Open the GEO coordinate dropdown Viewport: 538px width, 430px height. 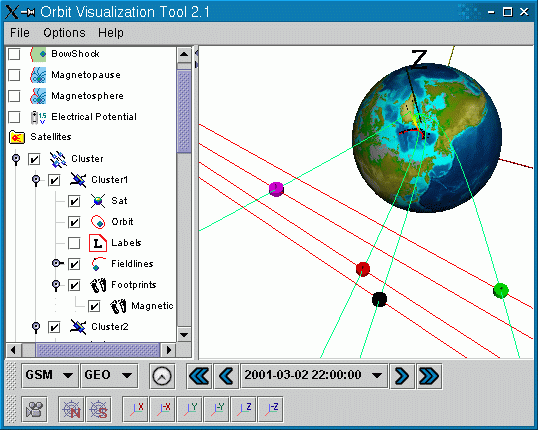click(109, 375)
